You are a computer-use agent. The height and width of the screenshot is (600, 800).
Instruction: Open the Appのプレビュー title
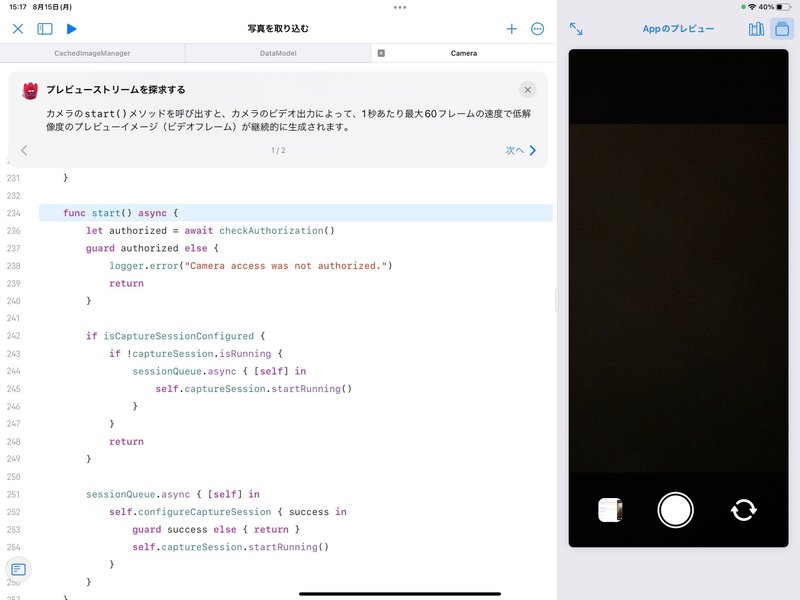click(678, 29)
